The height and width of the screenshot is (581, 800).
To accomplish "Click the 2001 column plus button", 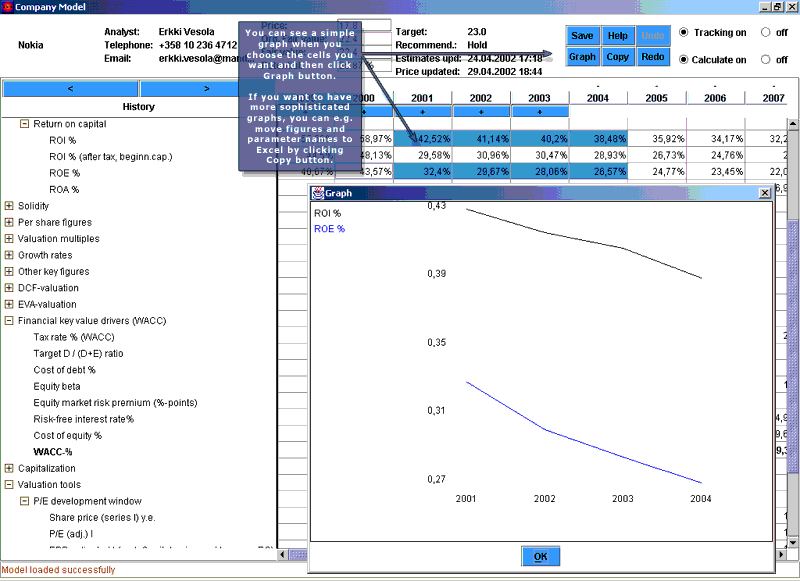I will [422, 111].
